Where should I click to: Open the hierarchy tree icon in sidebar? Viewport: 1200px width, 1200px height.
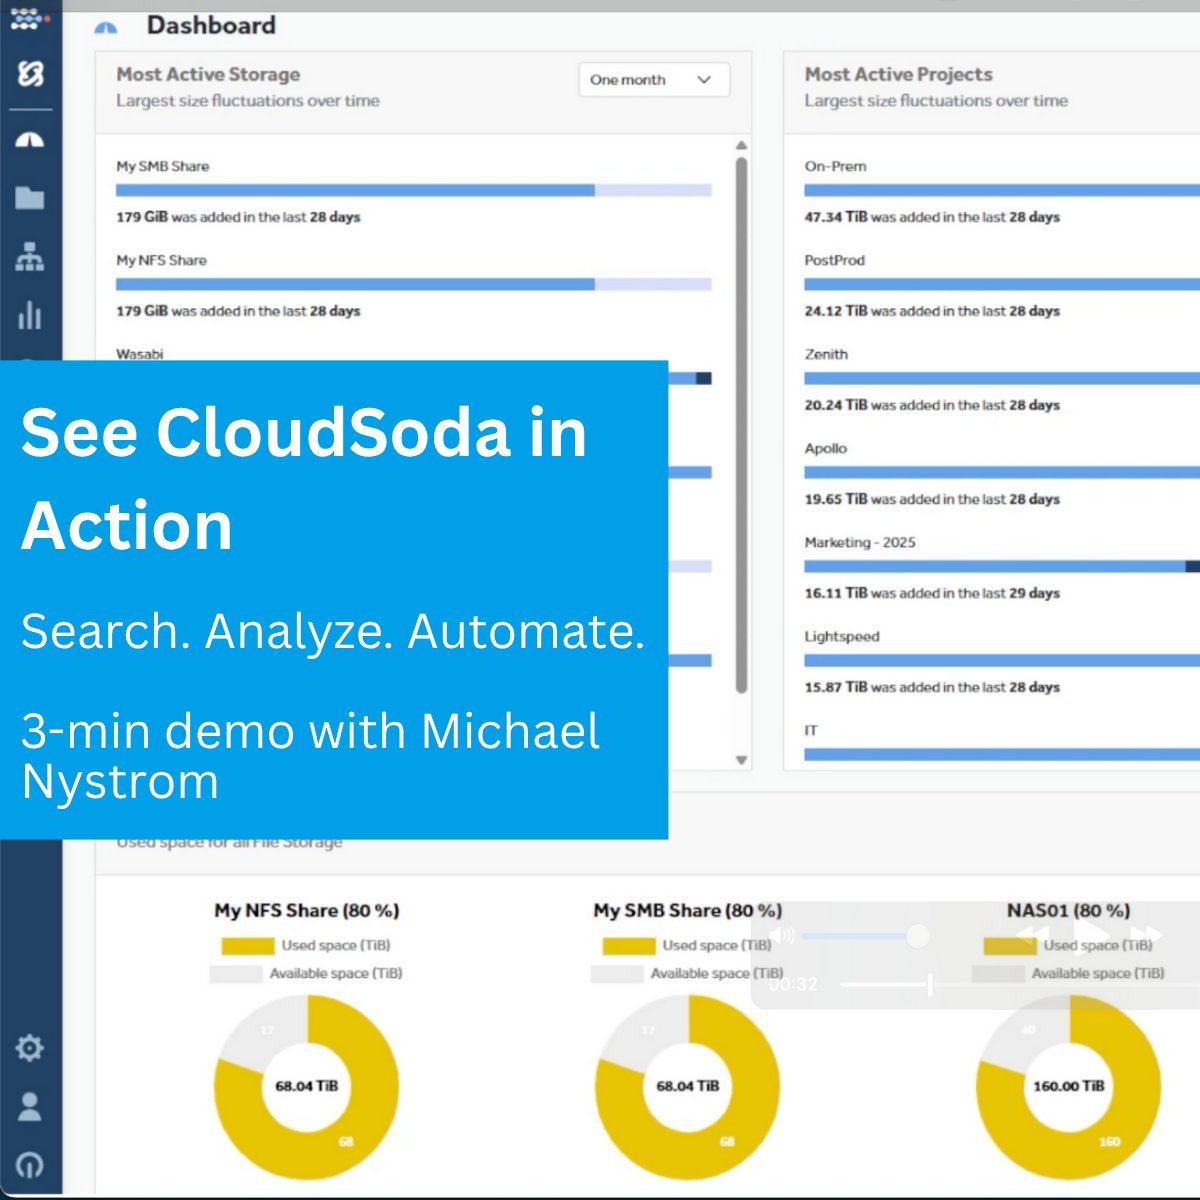coord(30,257)
